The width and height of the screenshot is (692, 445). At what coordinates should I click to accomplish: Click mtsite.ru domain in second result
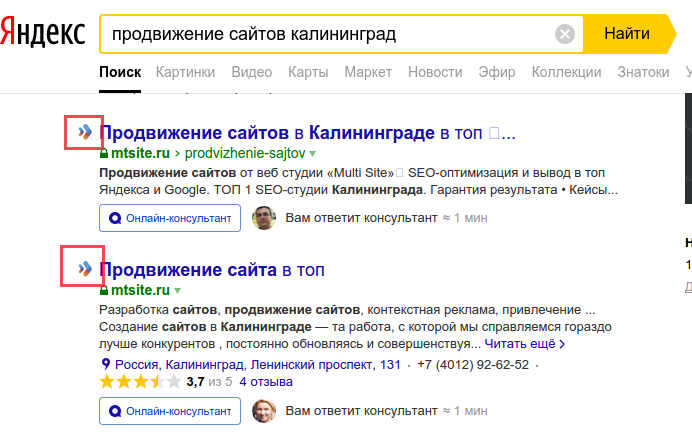click(140, 290)
